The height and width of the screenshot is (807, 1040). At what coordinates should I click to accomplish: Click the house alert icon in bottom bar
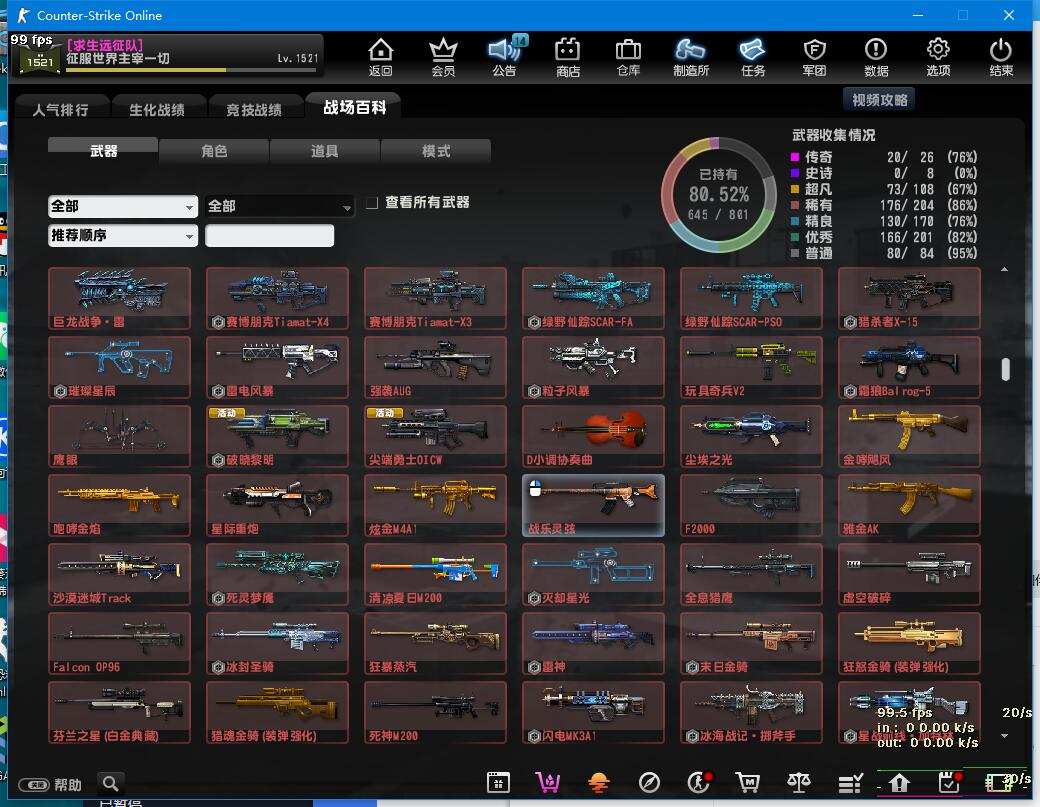tap(899, 783)
